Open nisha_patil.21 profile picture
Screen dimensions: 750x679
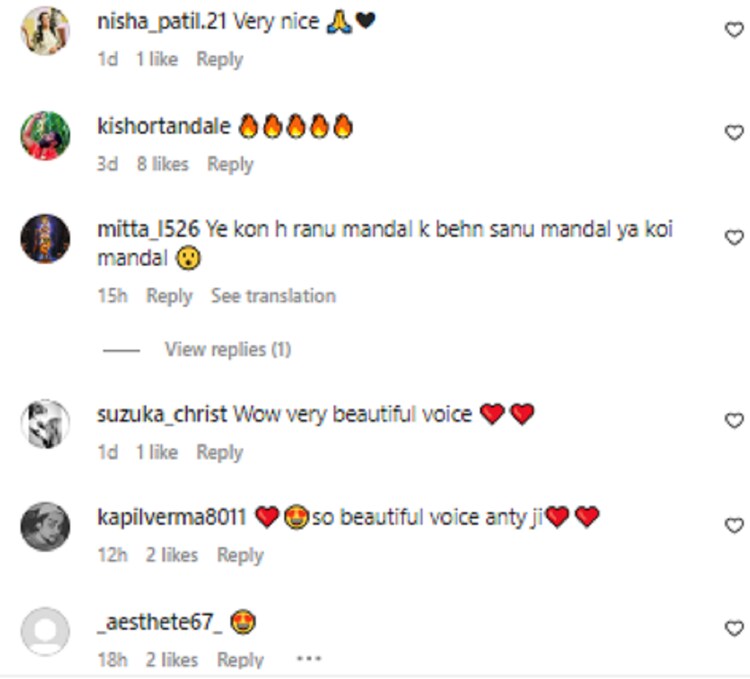[45, 31]
